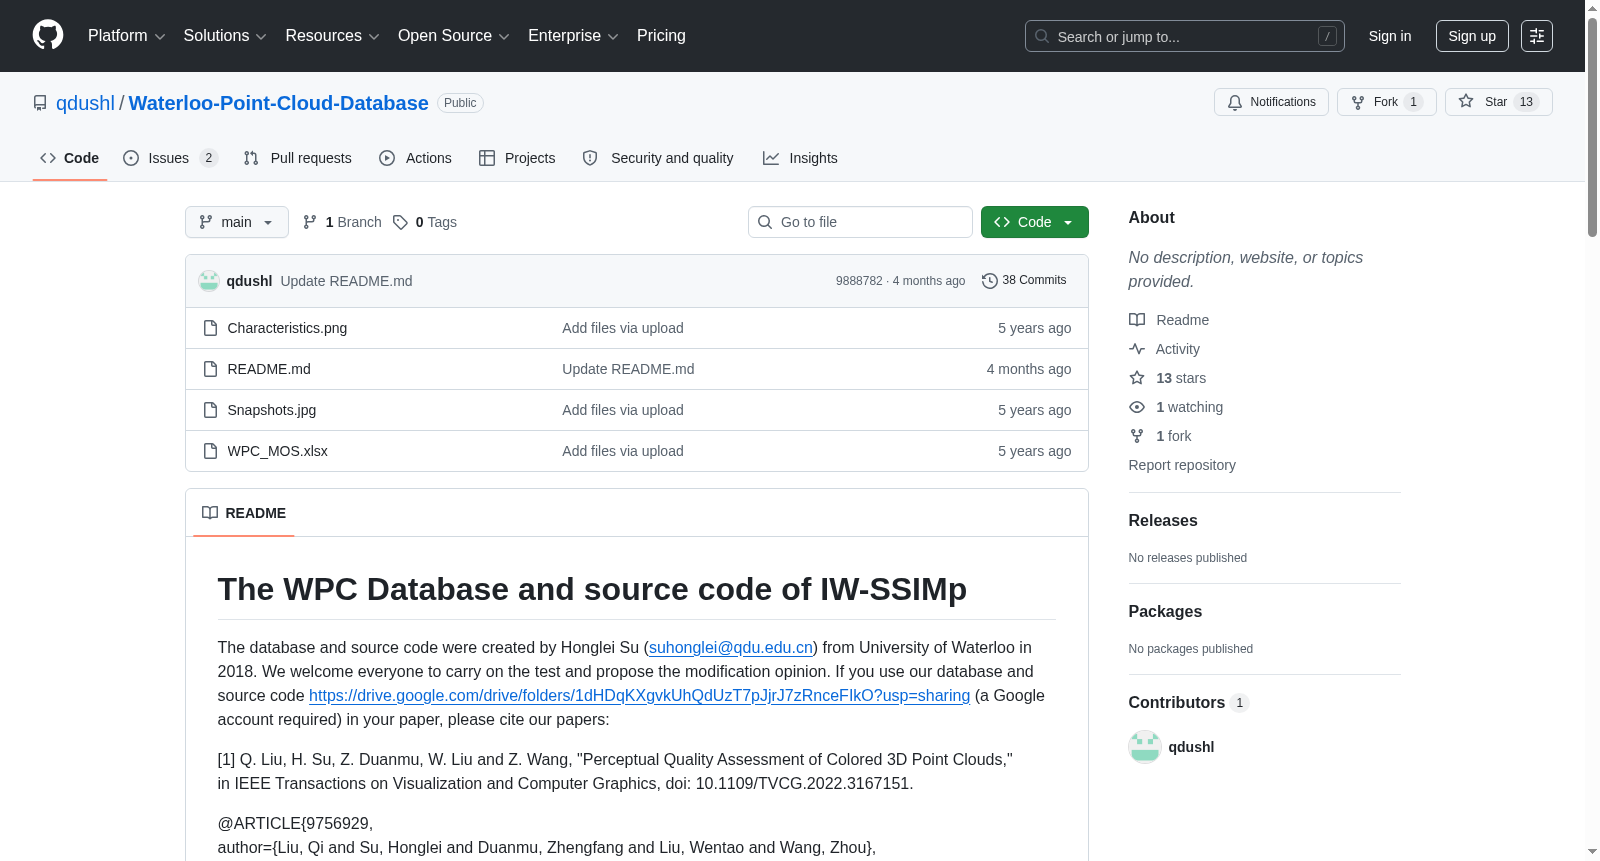Click the tag icon beside 0 Tags
1600x861 pixels.
(x=400, y=222)
